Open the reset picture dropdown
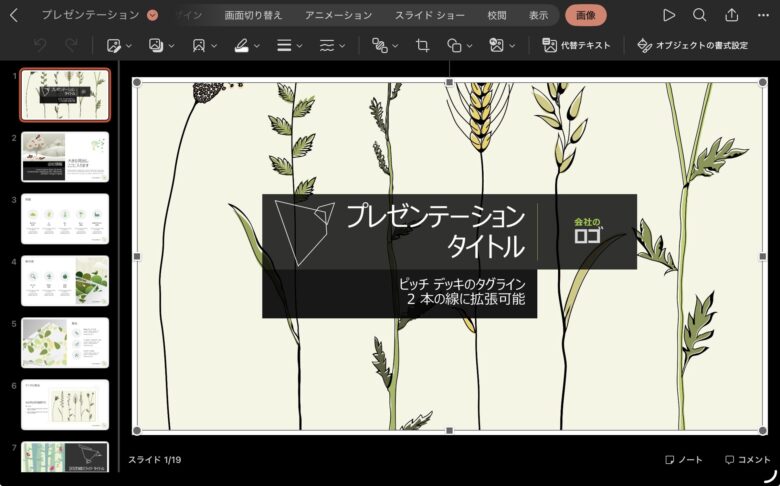Image resolution: width=780 pixels, height=486 pixels. point(502,45)
